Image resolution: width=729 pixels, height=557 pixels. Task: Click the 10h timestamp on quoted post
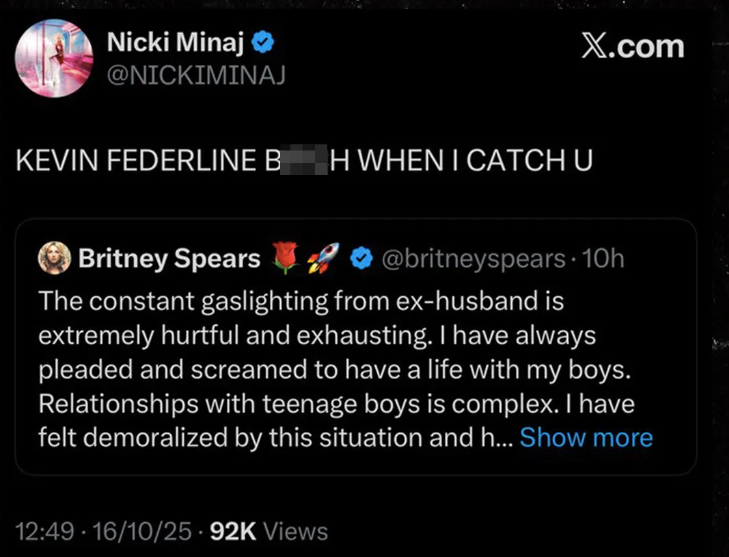[x=603, y=258]
